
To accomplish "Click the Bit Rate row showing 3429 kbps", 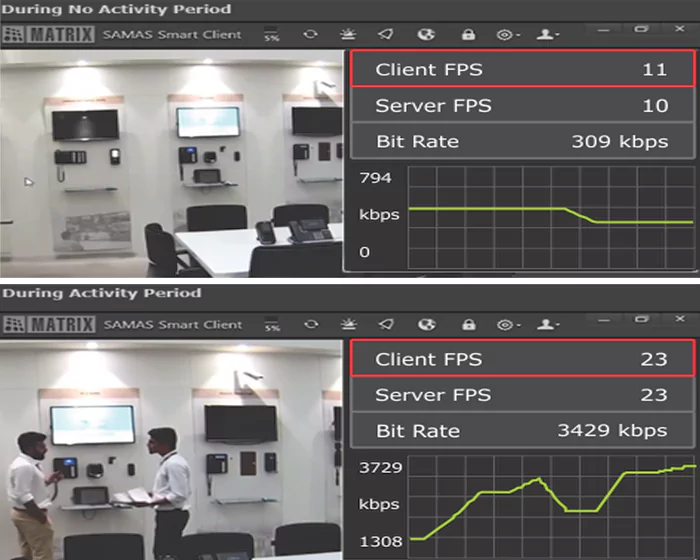I will pos(521,431).
